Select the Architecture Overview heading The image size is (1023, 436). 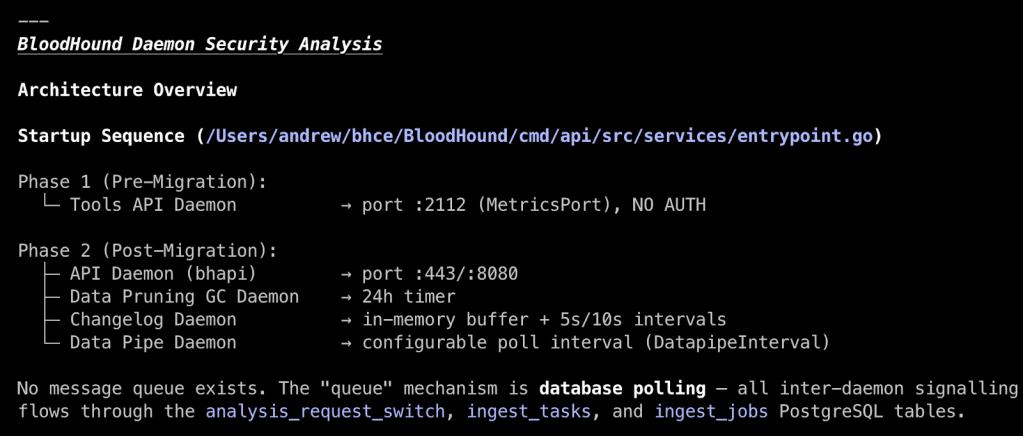coord(127,90)
